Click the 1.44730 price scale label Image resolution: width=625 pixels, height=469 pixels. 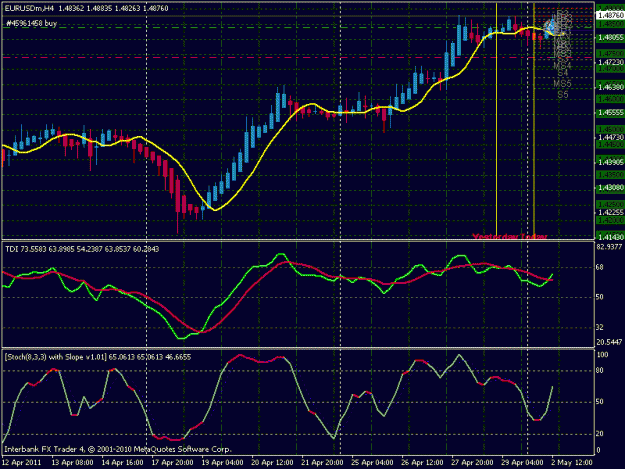(610, 137)
